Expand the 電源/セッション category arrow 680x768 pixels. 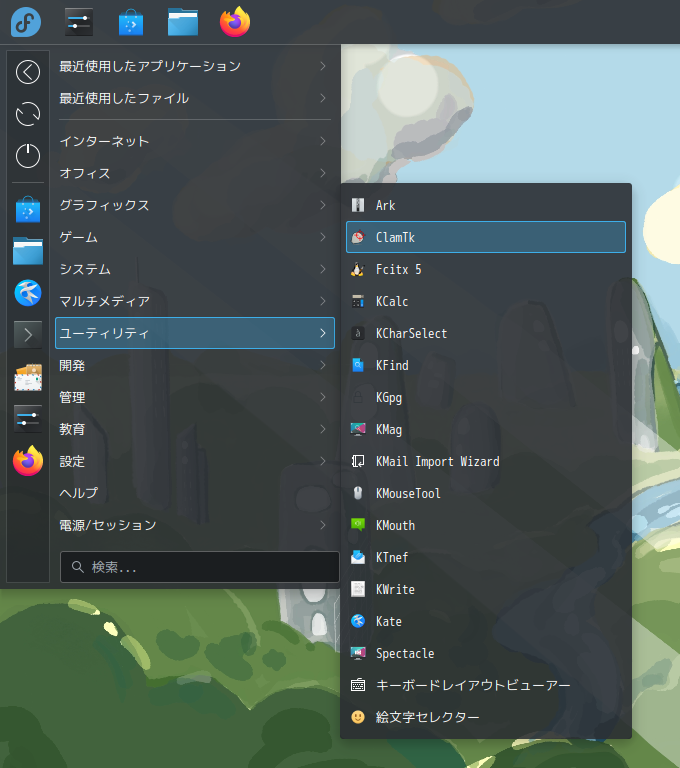coord(323,525)
